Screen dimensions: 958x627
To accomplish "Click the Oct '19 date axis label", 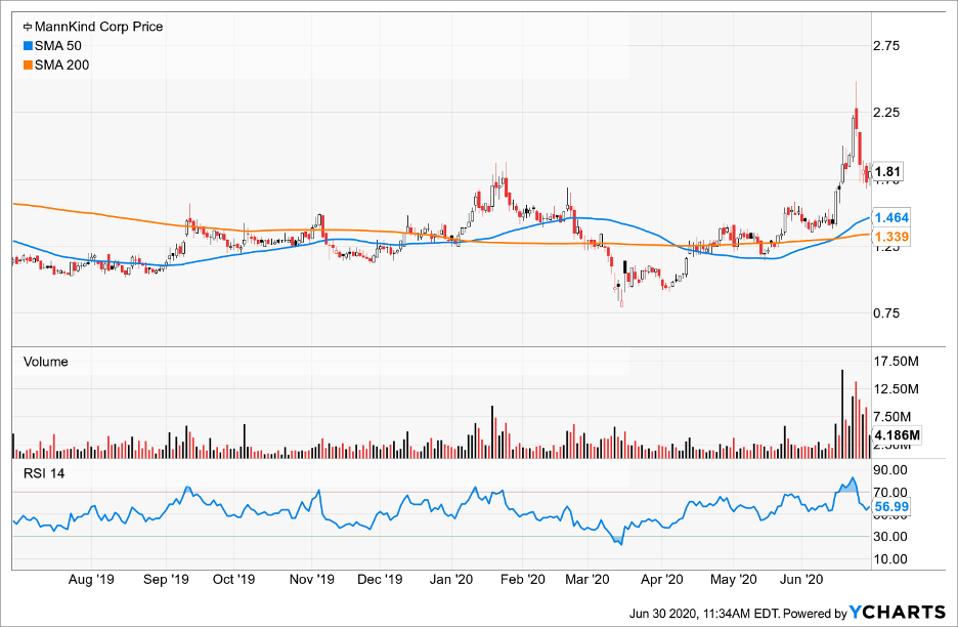I will [234, 579].
